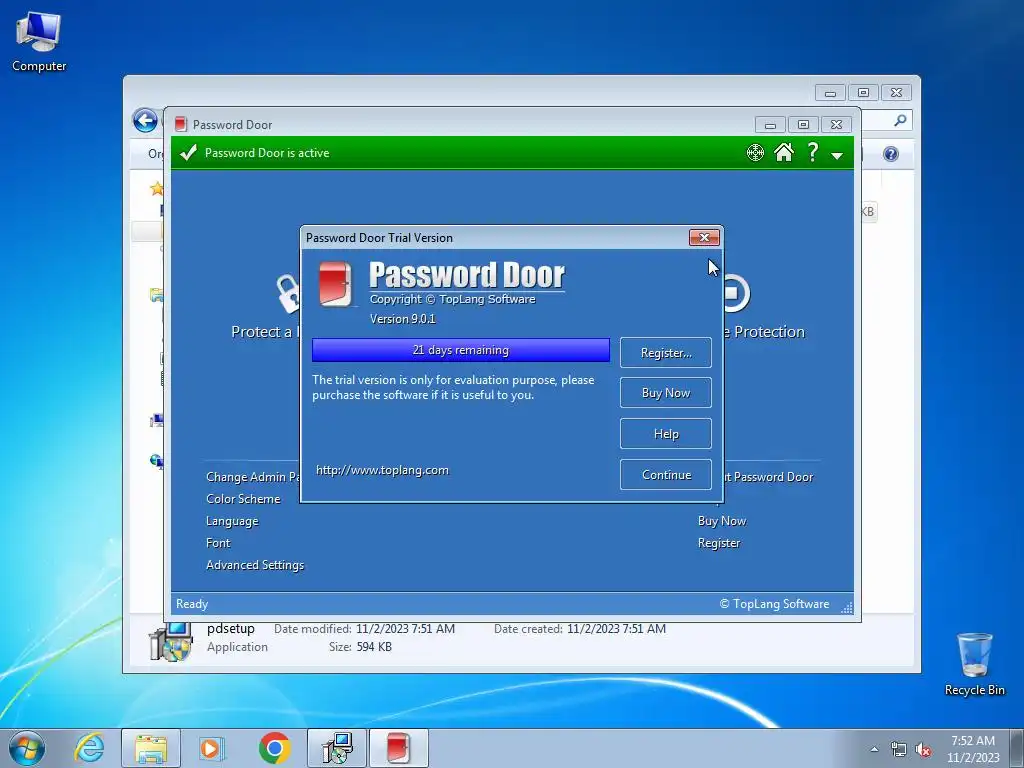
Task: Click the Show Desktop strip in the taskbar
Action: (x=1017, y=748)
